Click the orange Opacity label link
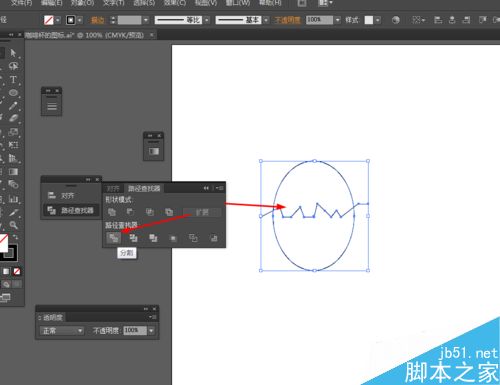500x385 pixels. pyautogui.click(x=288, y=20)
